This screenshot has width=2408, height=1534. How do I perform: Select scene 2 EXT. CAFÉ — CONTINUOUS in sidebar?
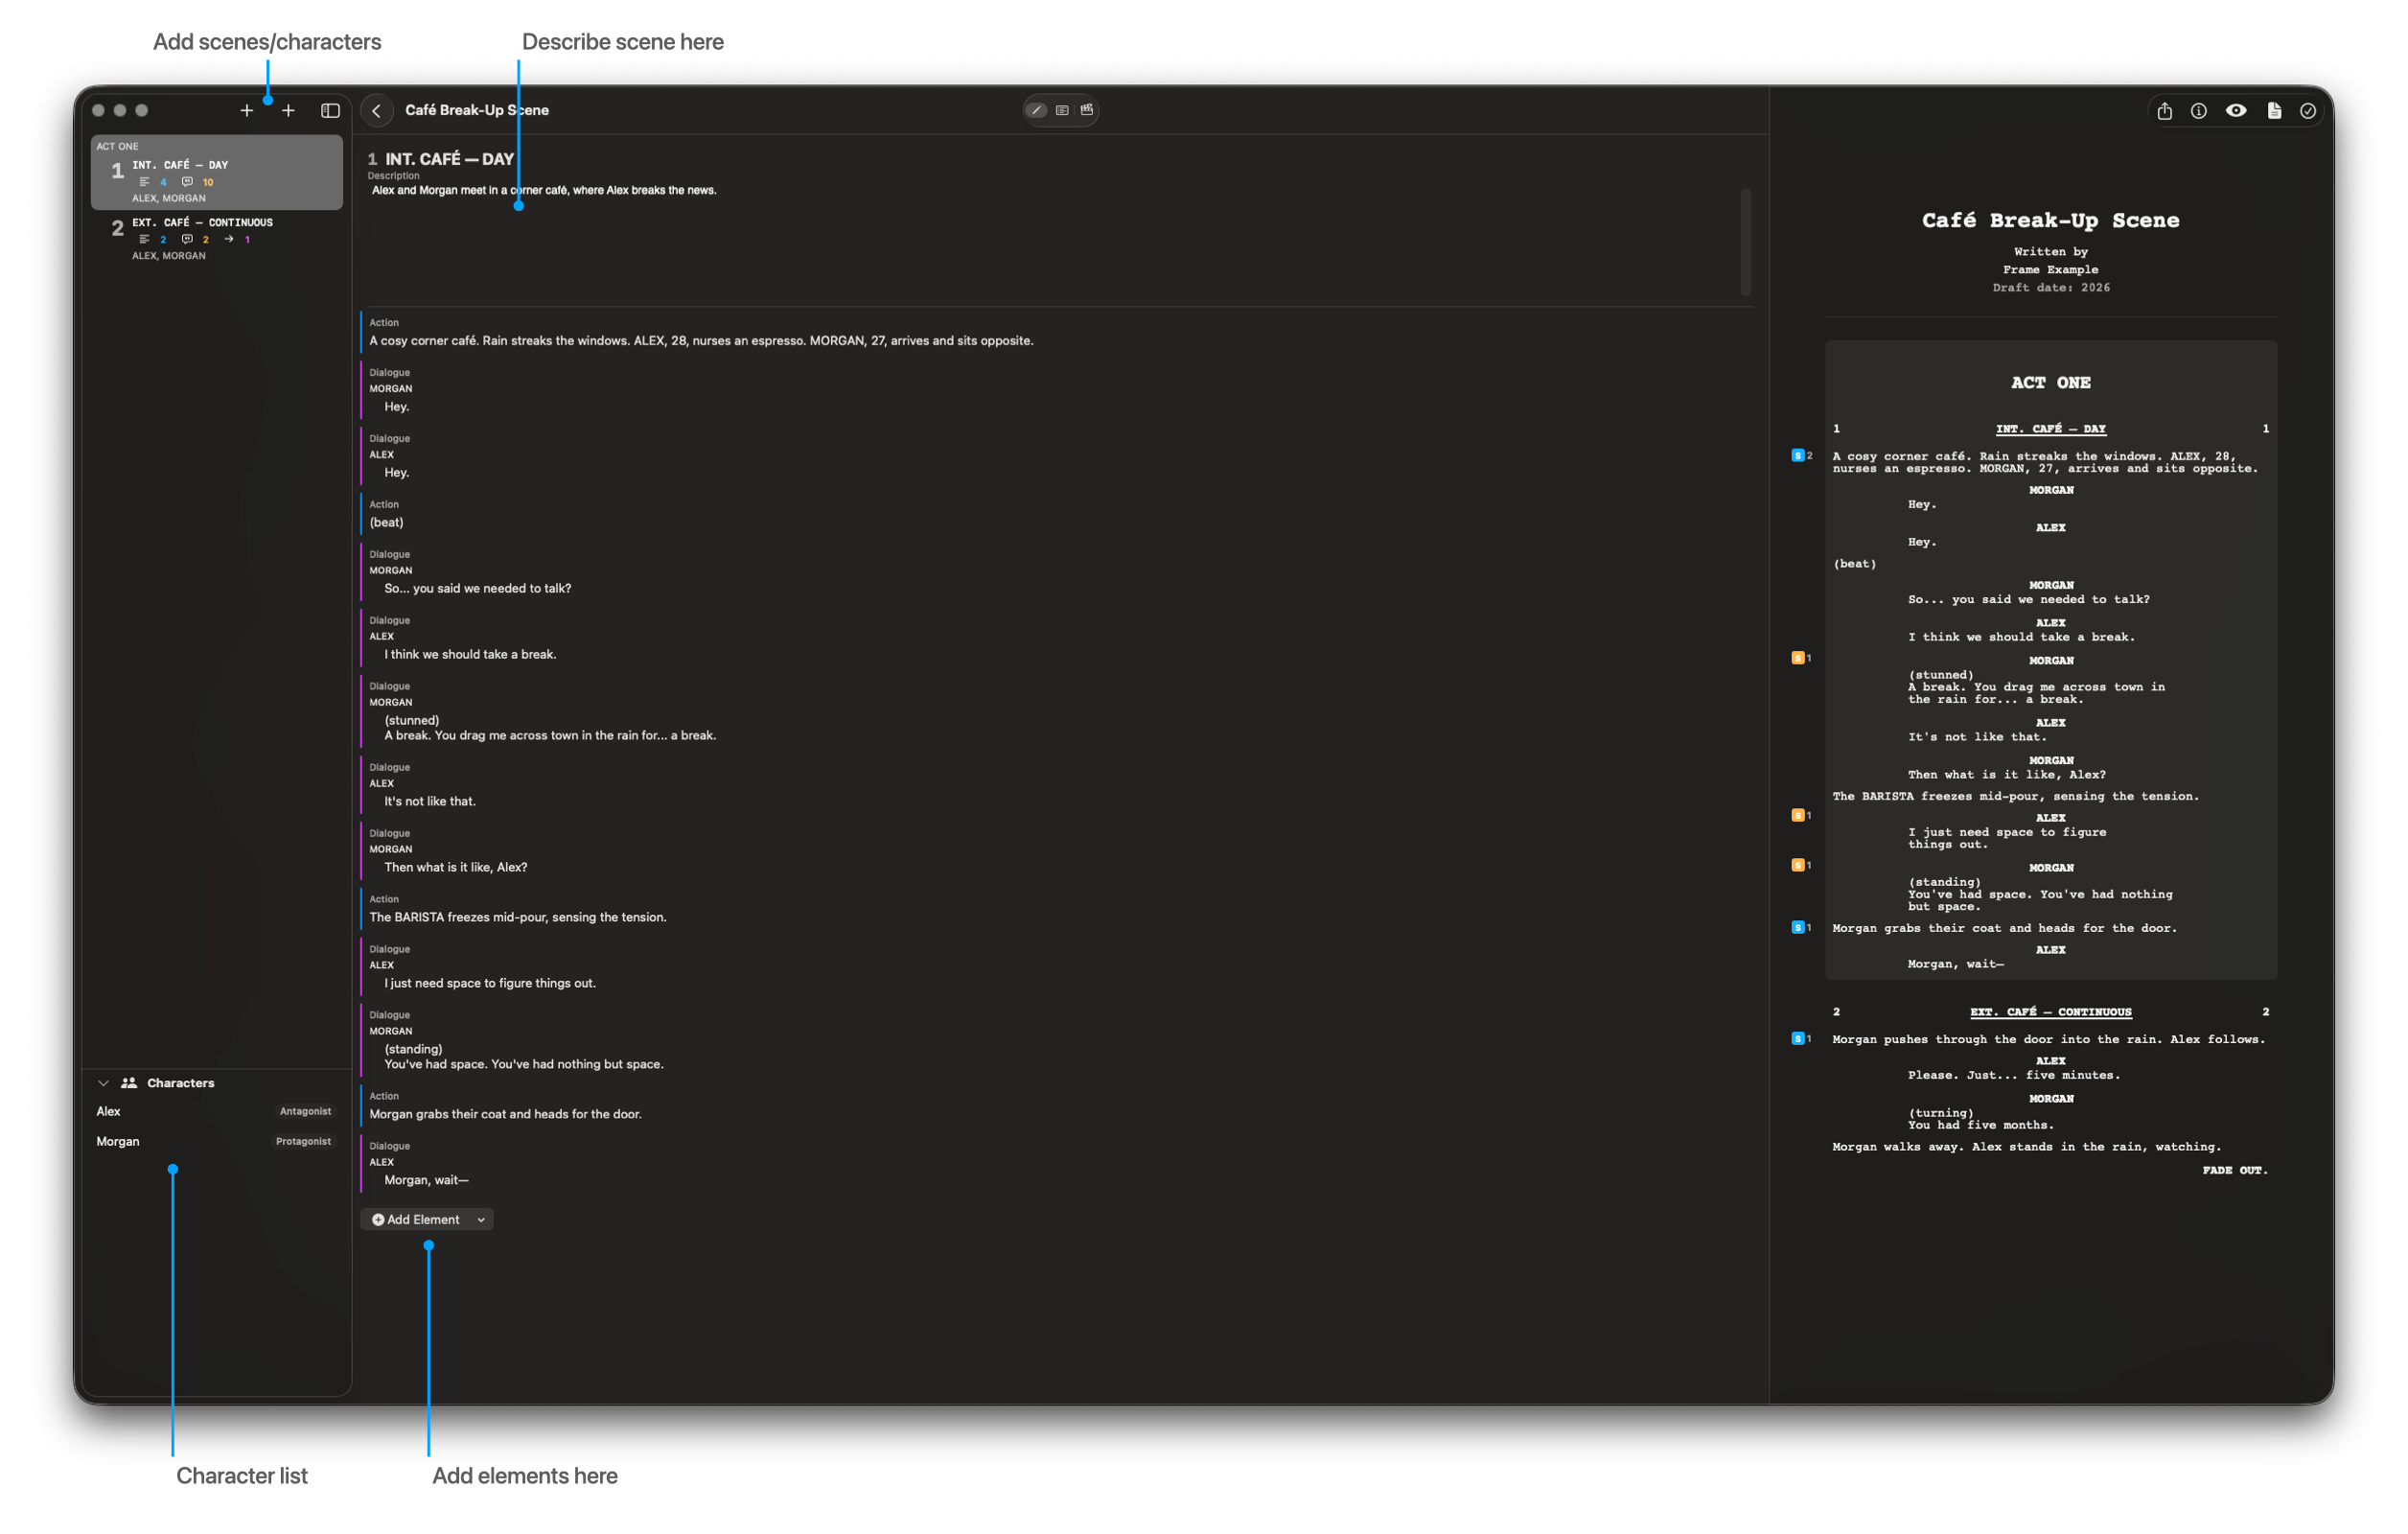point(217,239)
